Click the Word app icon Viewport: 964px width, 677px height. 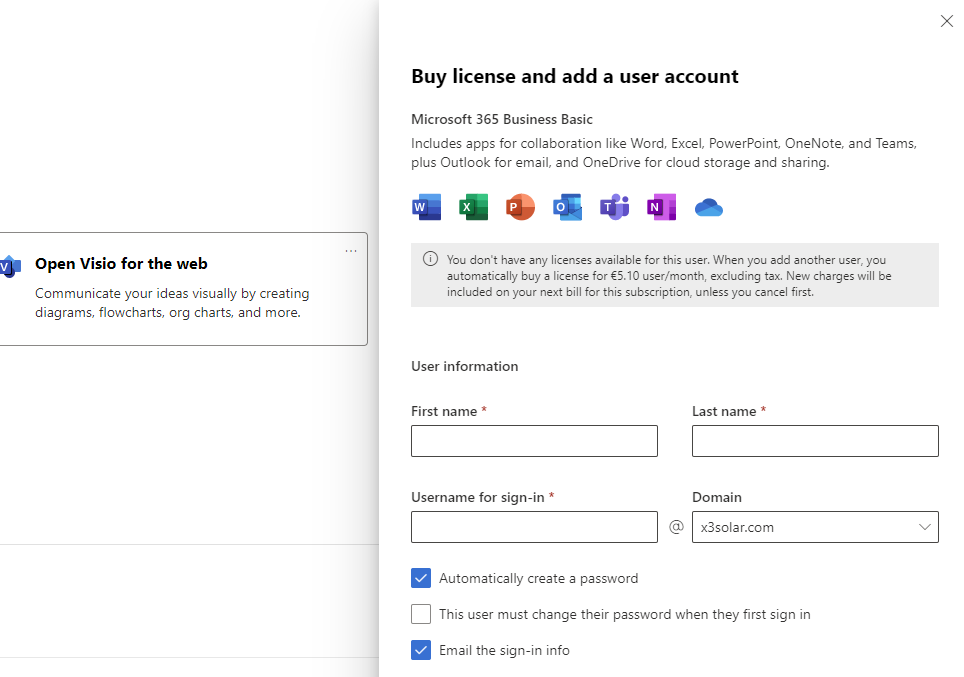(427, 207)
